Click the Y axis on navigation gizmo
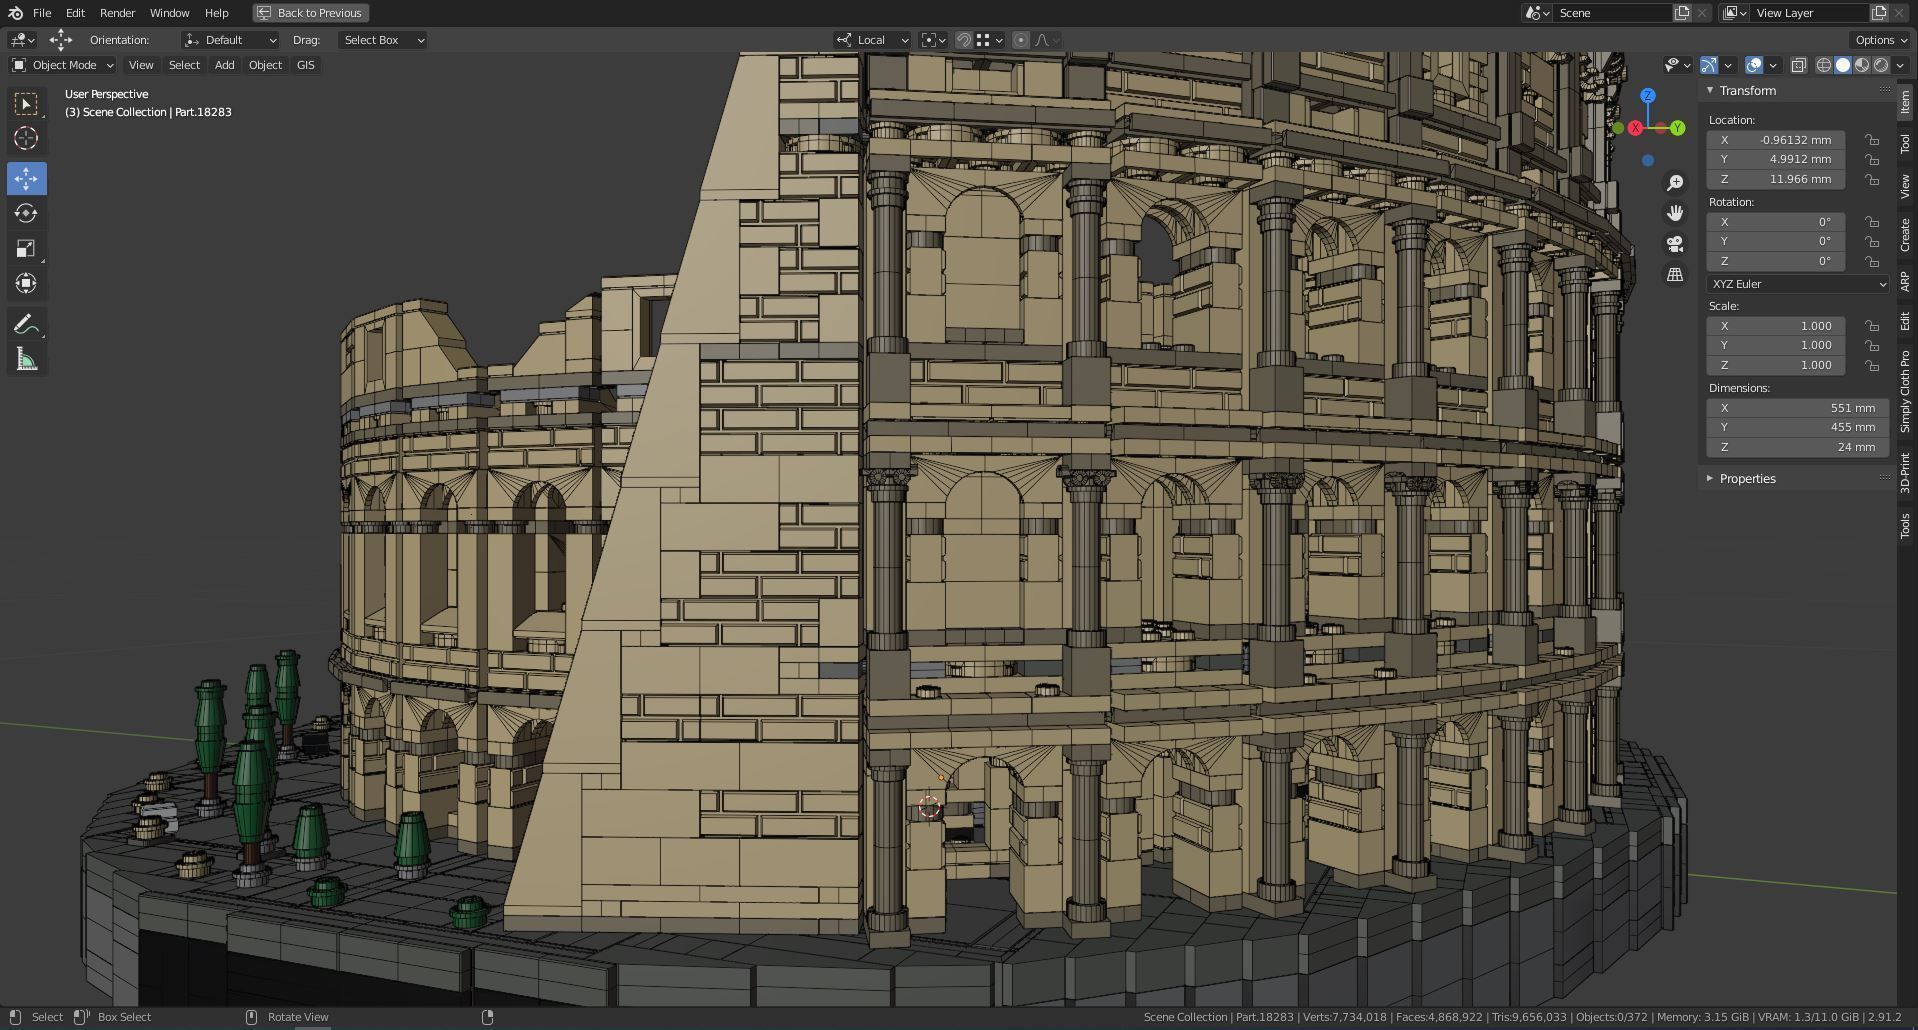 pos(1677,128)
